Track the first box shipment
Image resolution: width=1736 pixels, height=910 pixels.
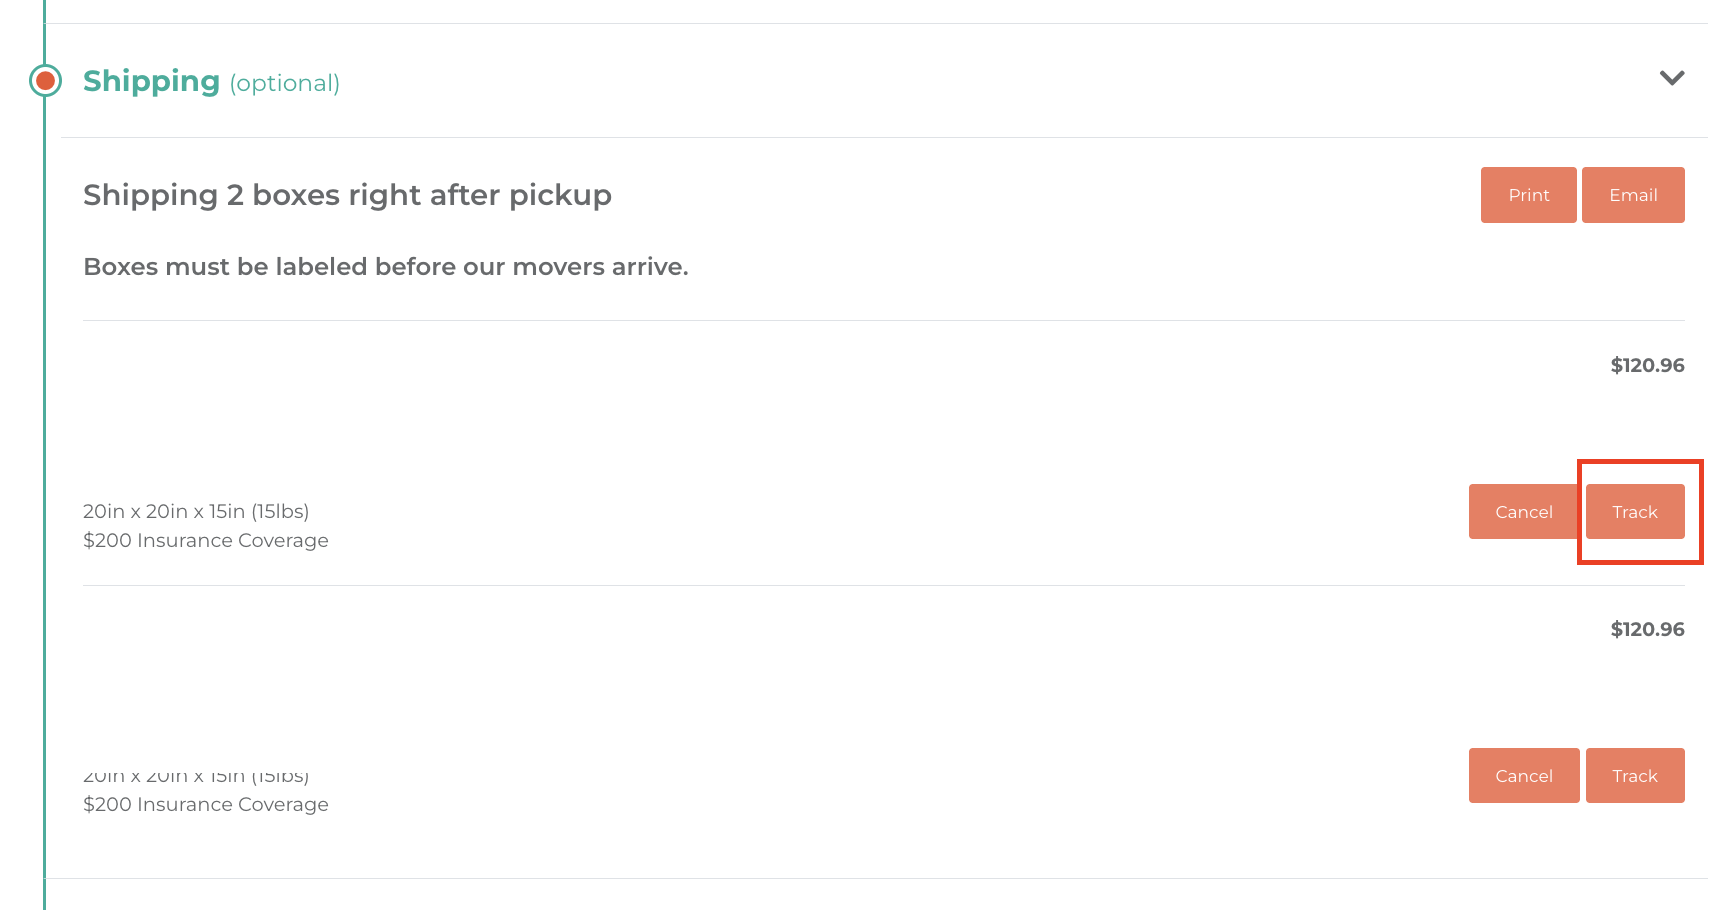pos(1635,512)
